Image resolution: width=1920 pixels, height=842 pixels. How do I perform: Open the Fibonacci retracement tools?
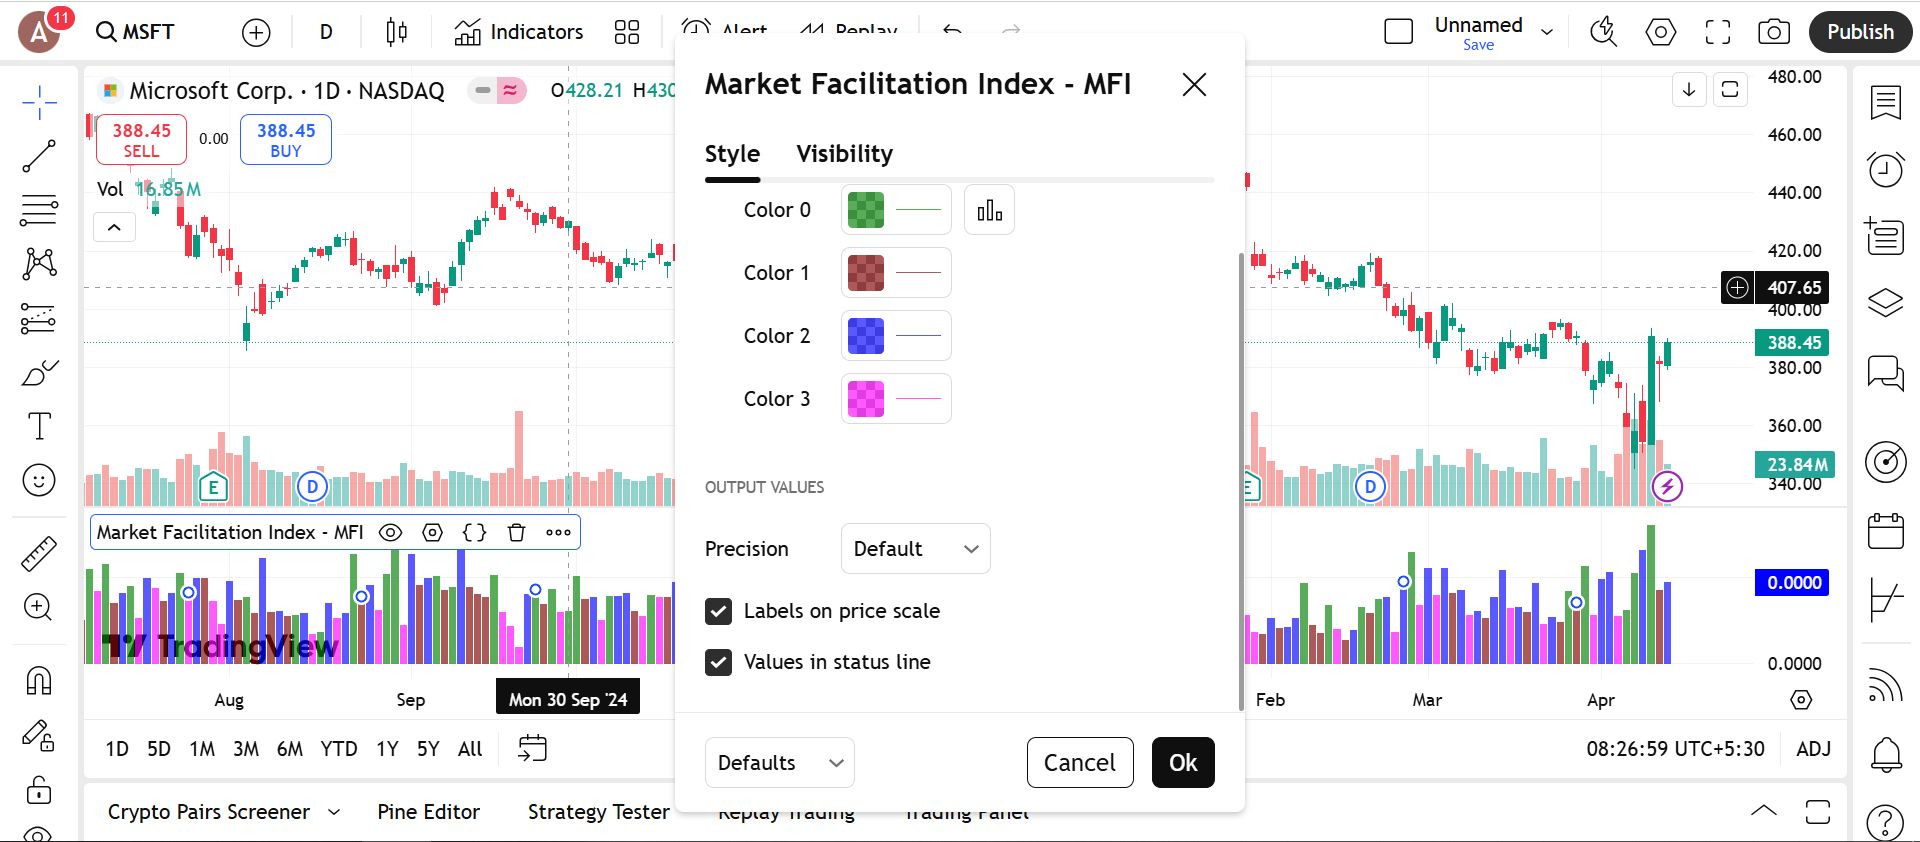[x=39, y=210]
